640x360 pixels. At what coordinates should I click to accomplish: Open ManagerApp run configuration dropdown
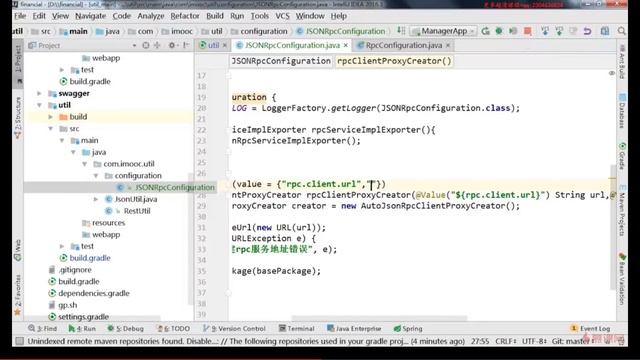444,31
